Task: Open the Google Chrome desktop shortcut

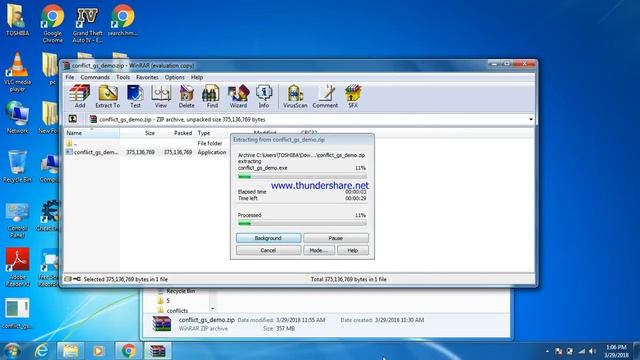Action: click(53, 23)
